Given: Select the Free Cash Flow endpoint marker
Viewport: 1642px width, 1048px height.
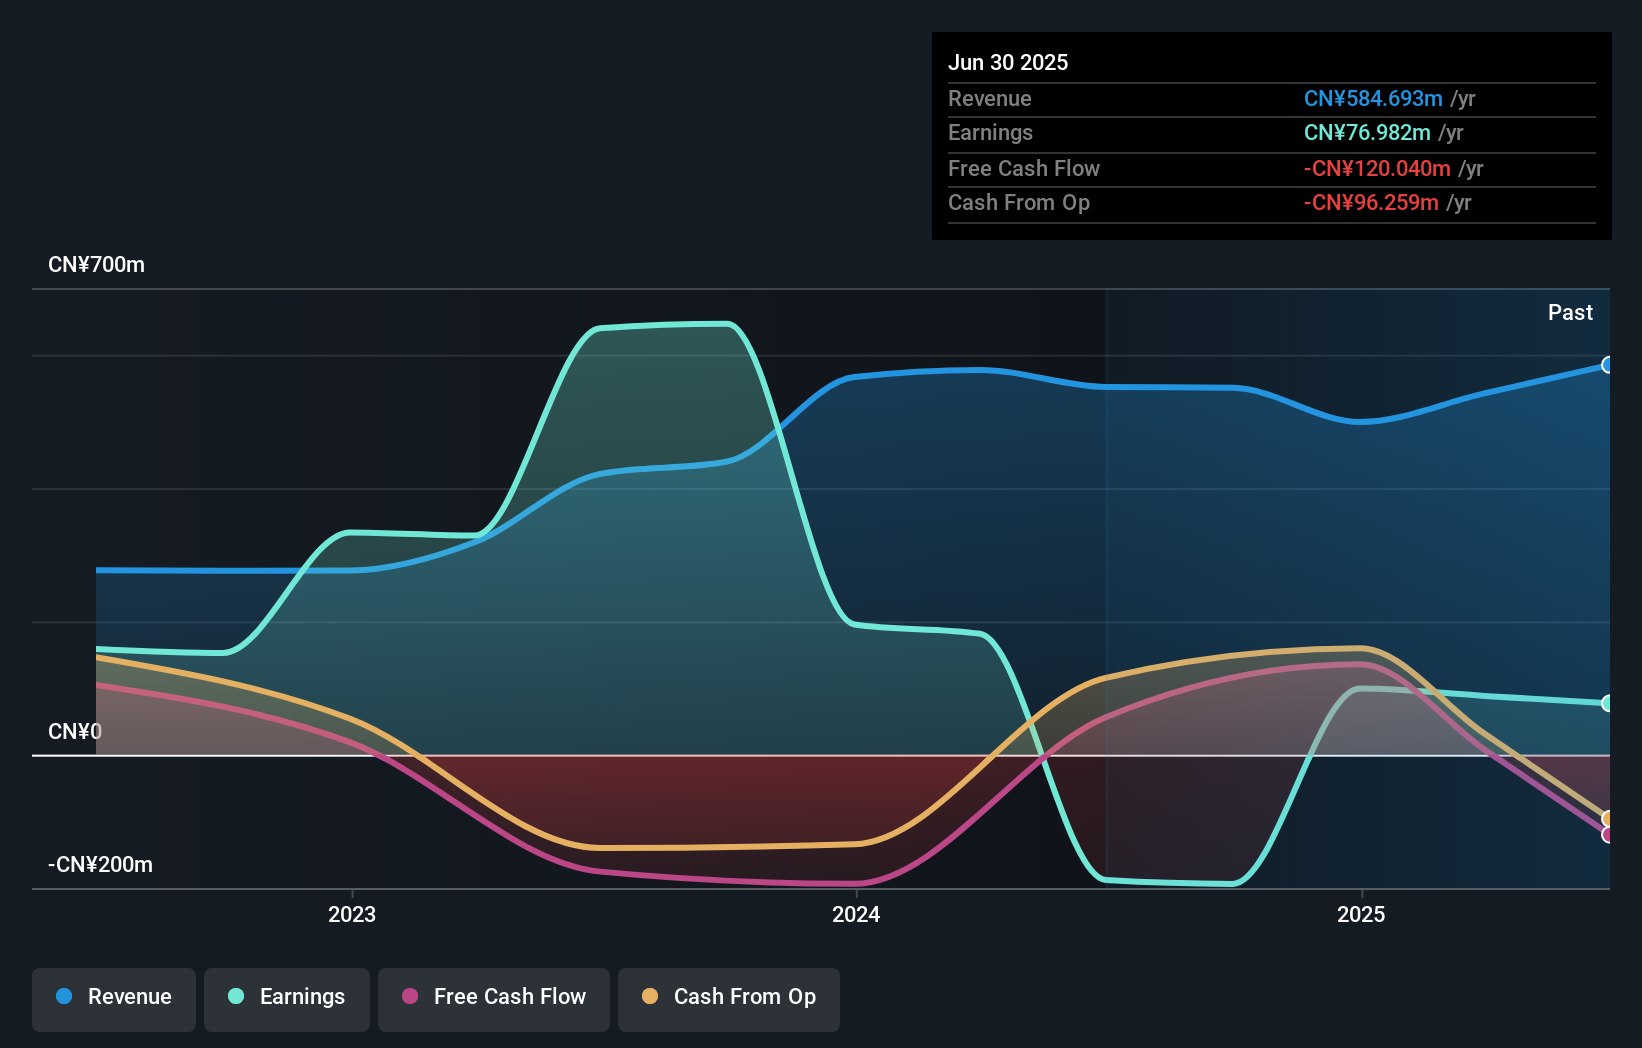Looking at the screenshot, I should coord(1608,835).
